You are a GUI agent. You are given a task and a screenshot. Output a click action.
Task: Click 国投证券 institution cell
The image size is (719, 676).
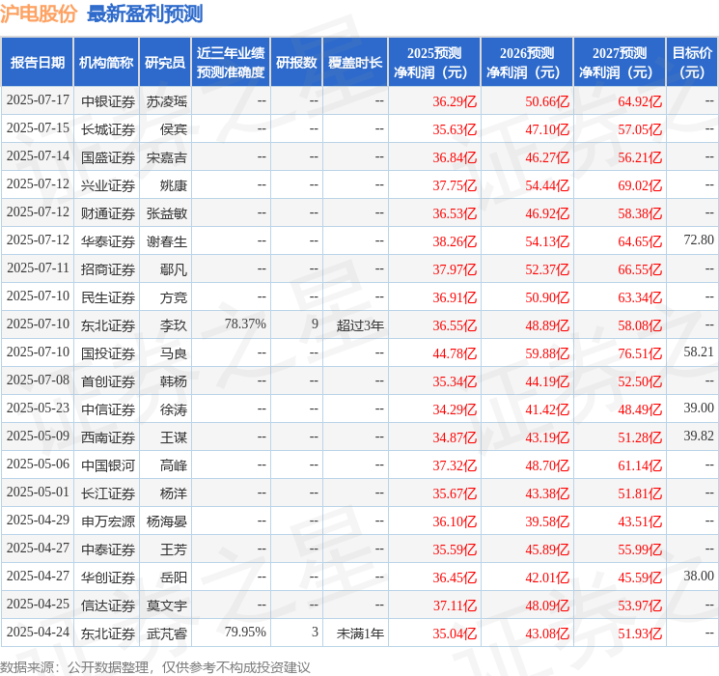108,354
